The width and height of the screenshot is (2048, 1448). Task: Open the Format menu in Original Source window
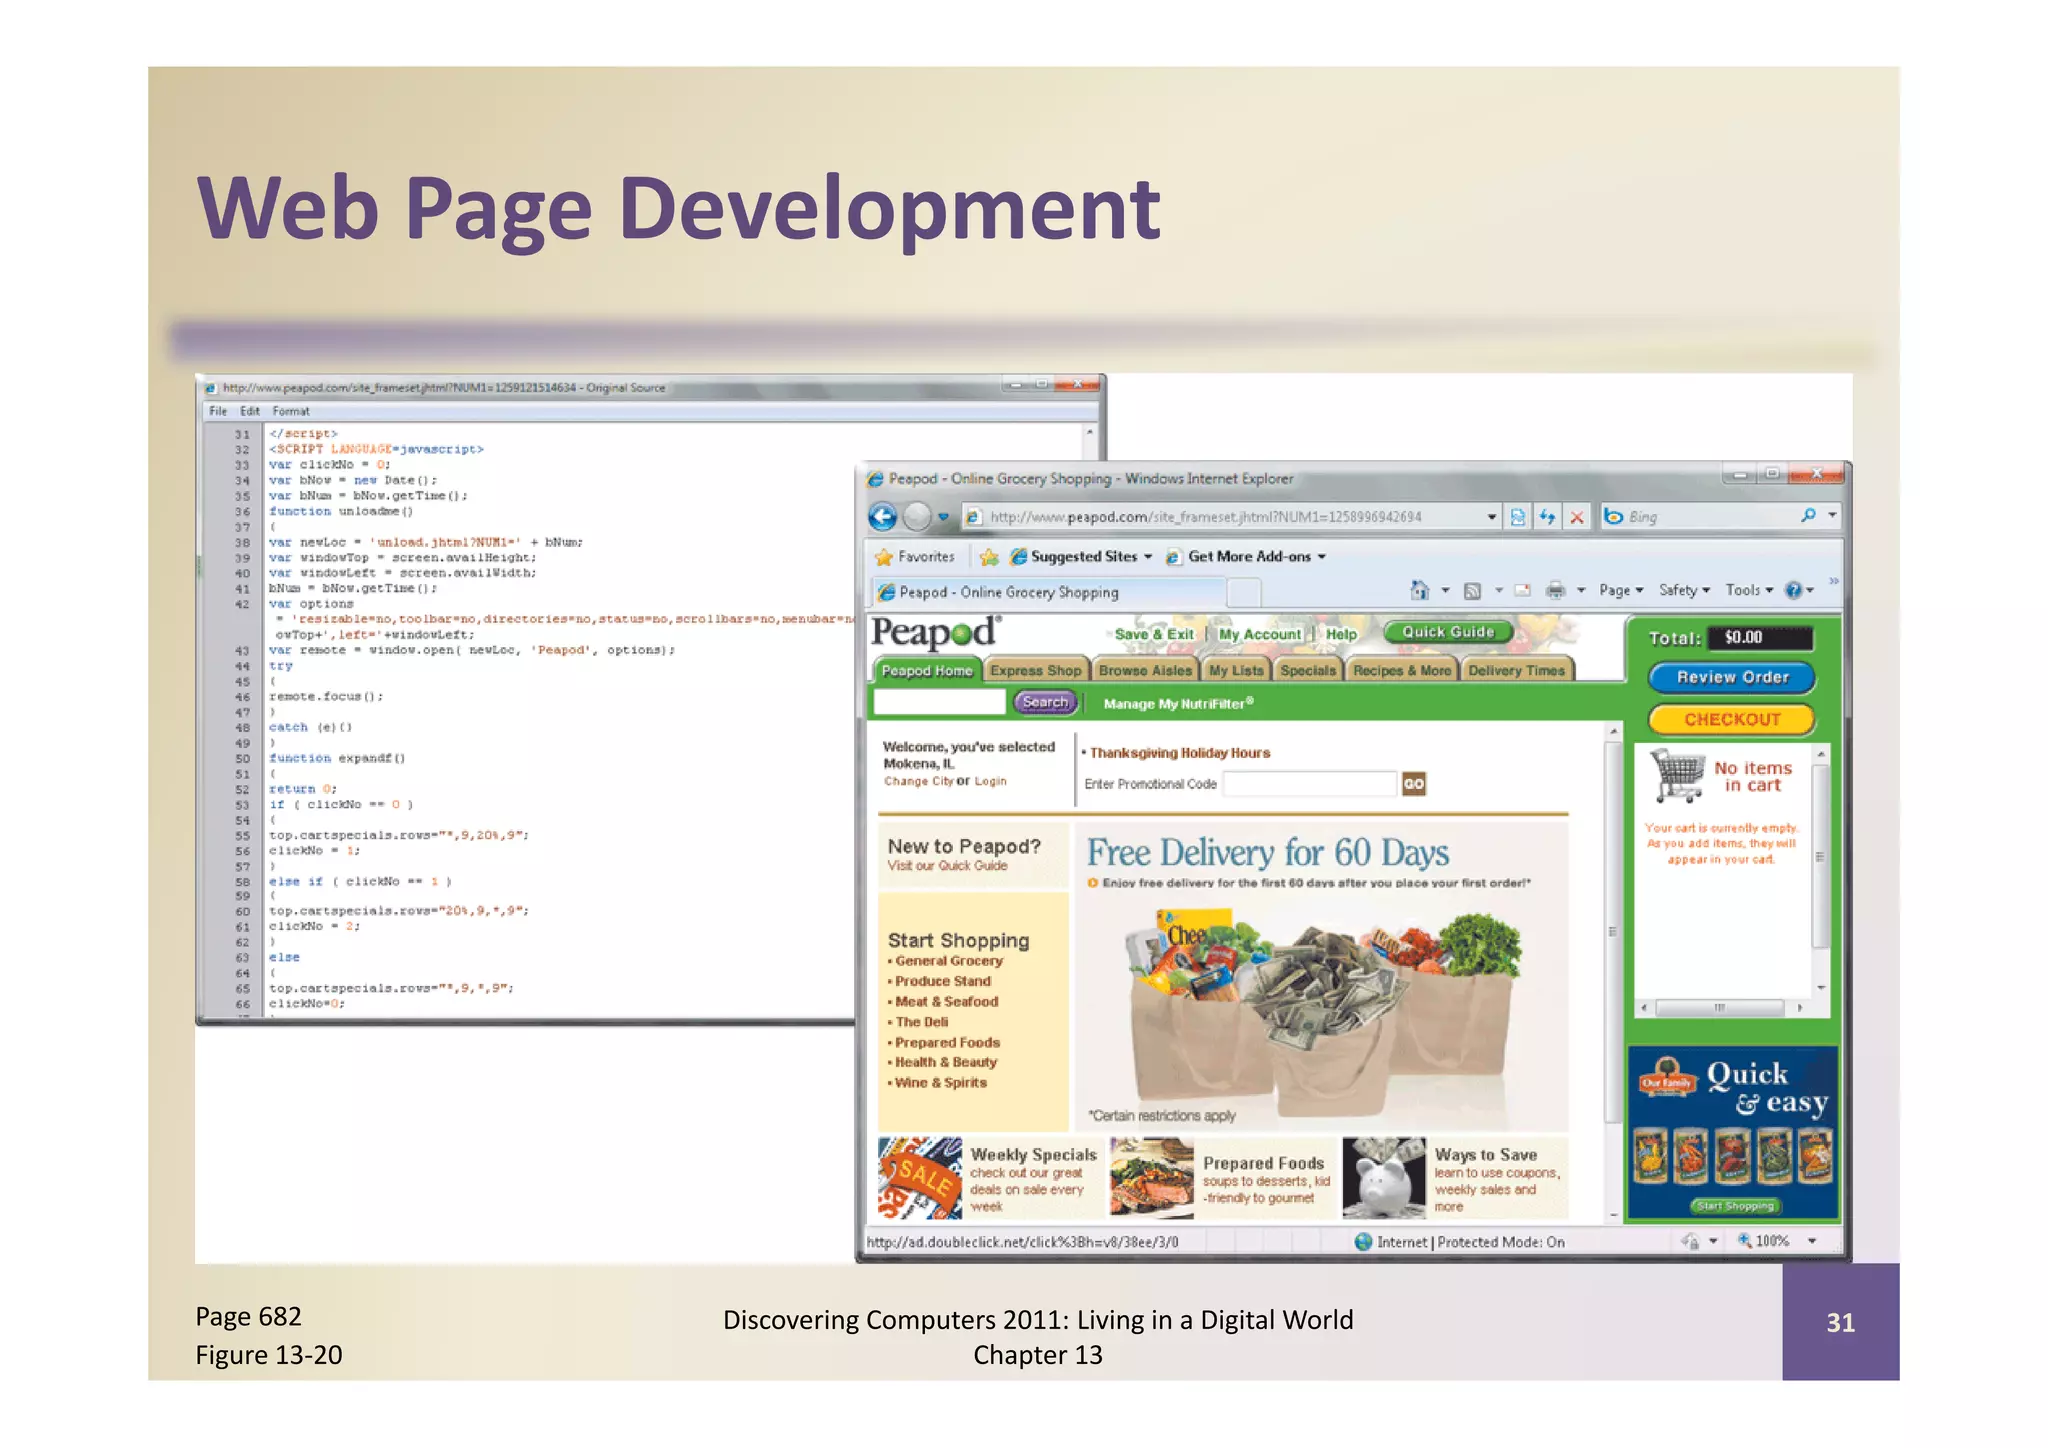pyautogui.click(x=291, y=411)
